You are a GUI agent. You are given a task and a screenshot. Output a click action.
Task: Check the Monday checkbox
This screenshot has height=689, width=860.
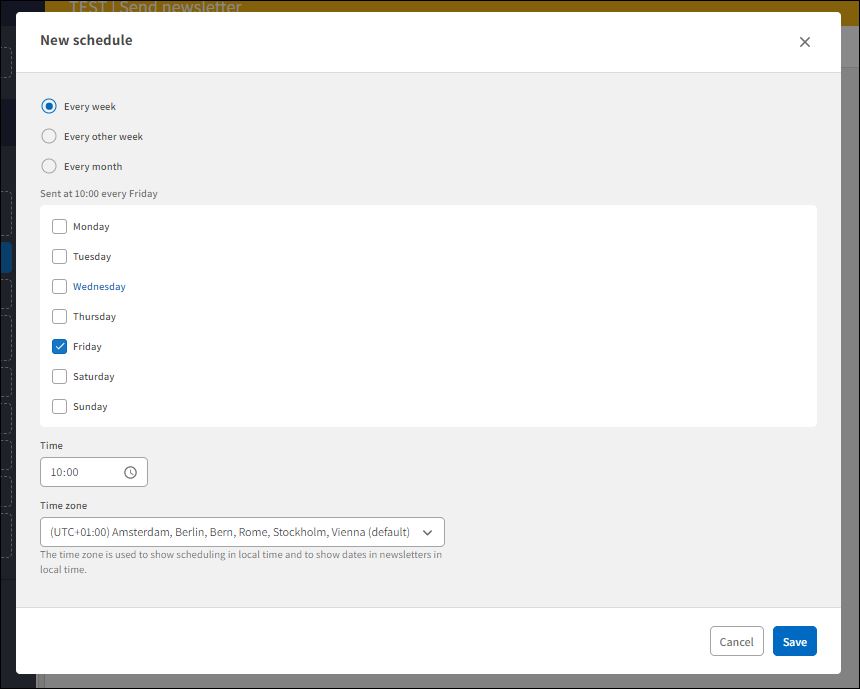tap(59, 226)
